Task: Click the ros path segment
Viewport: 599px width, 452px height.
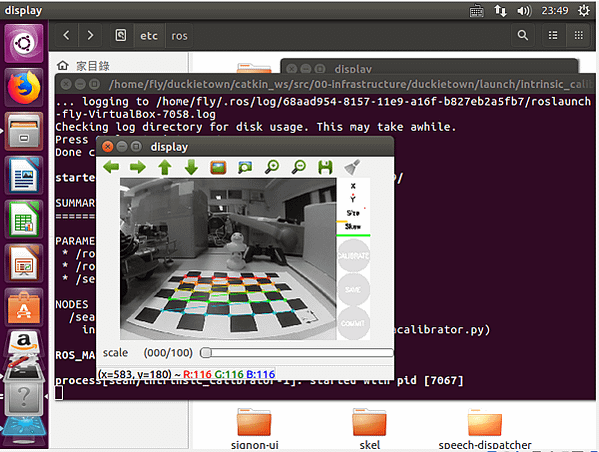Action: click(179, 36)
